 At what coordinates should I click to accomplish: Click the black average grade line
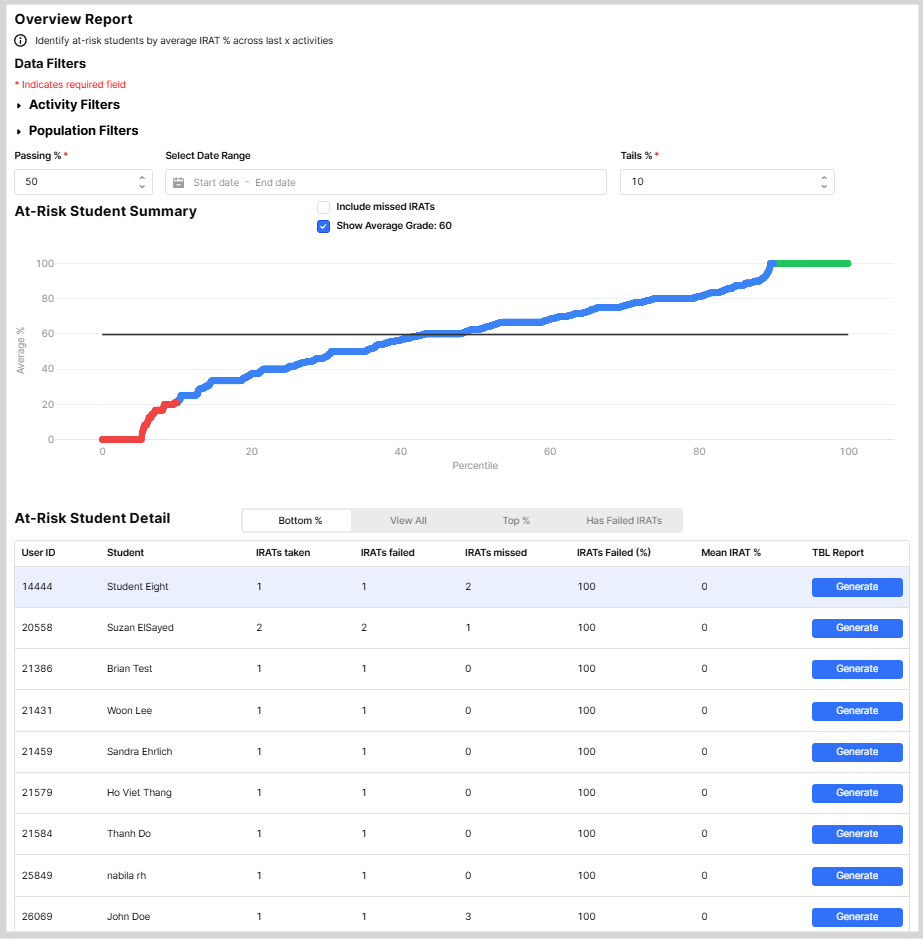coord(475,335)
